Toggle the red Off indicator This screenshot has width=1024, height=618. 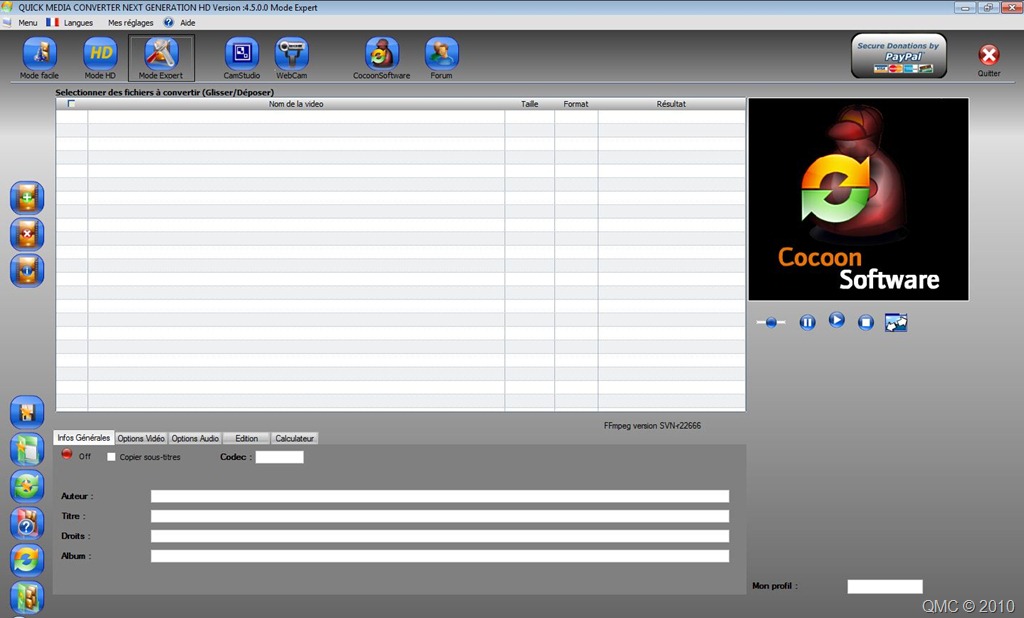67,454
